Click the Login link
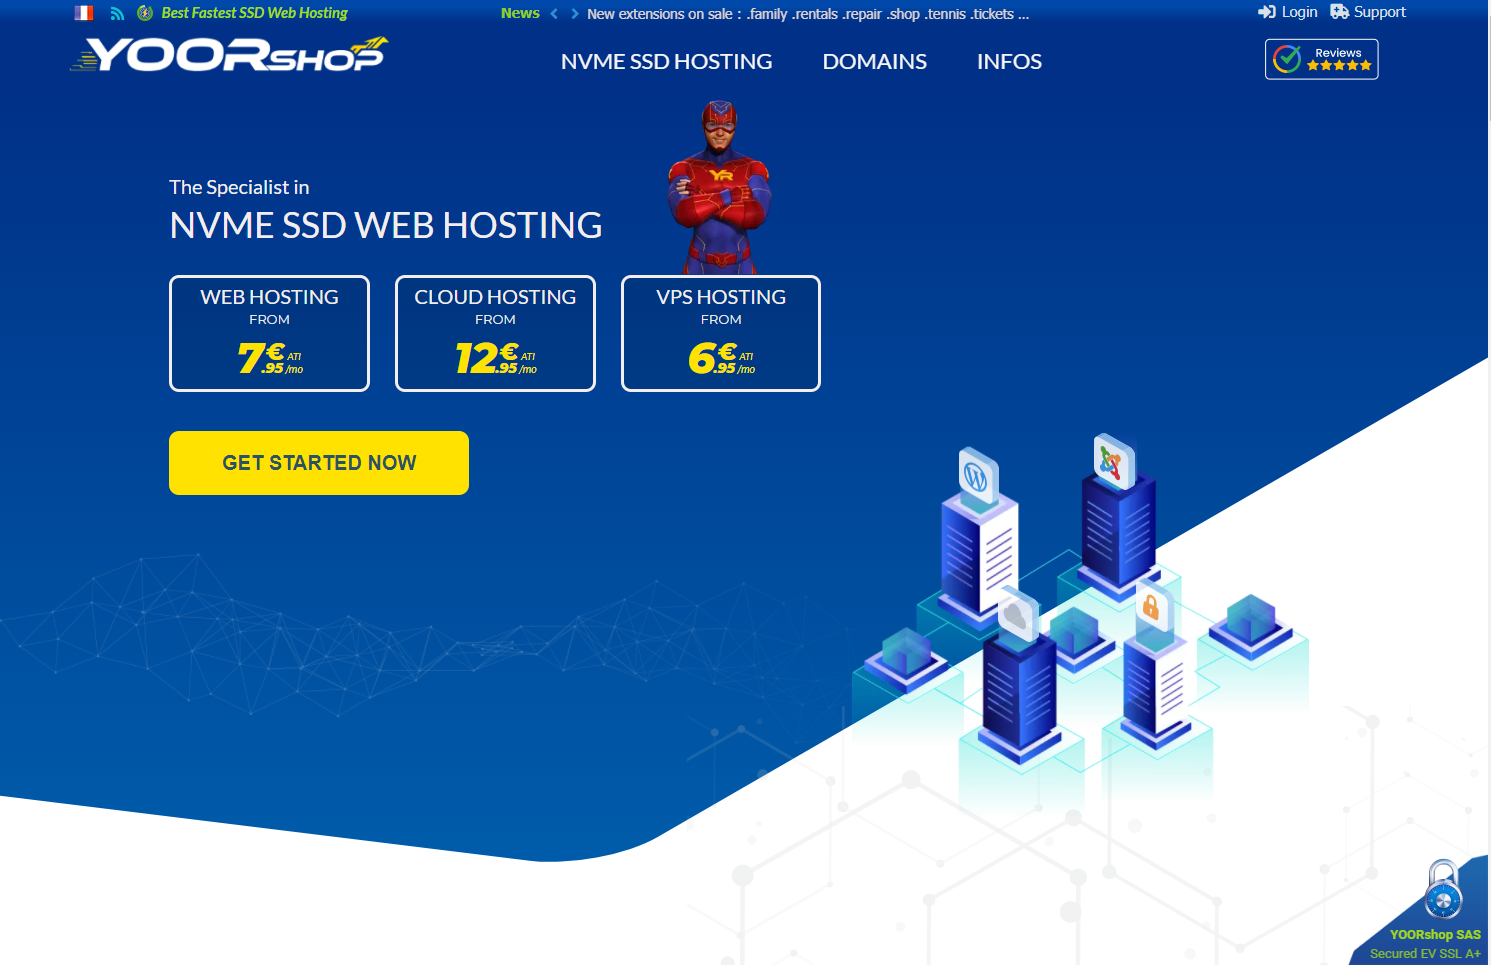 [x=1288, y=12]
